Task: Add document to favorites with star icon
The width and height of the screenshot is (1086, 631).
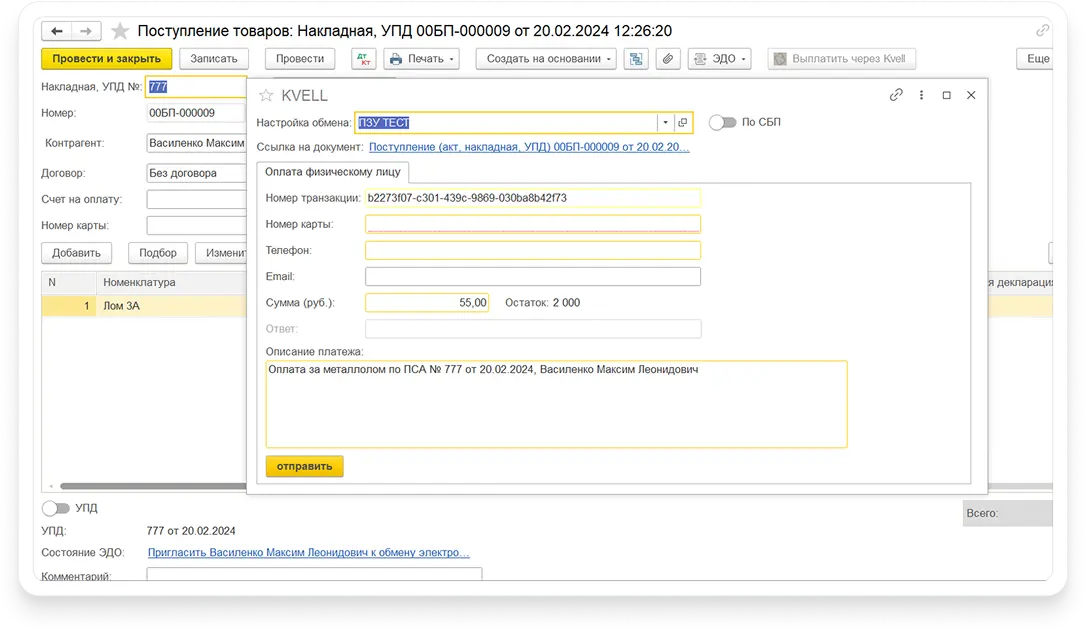Action: 119,31
